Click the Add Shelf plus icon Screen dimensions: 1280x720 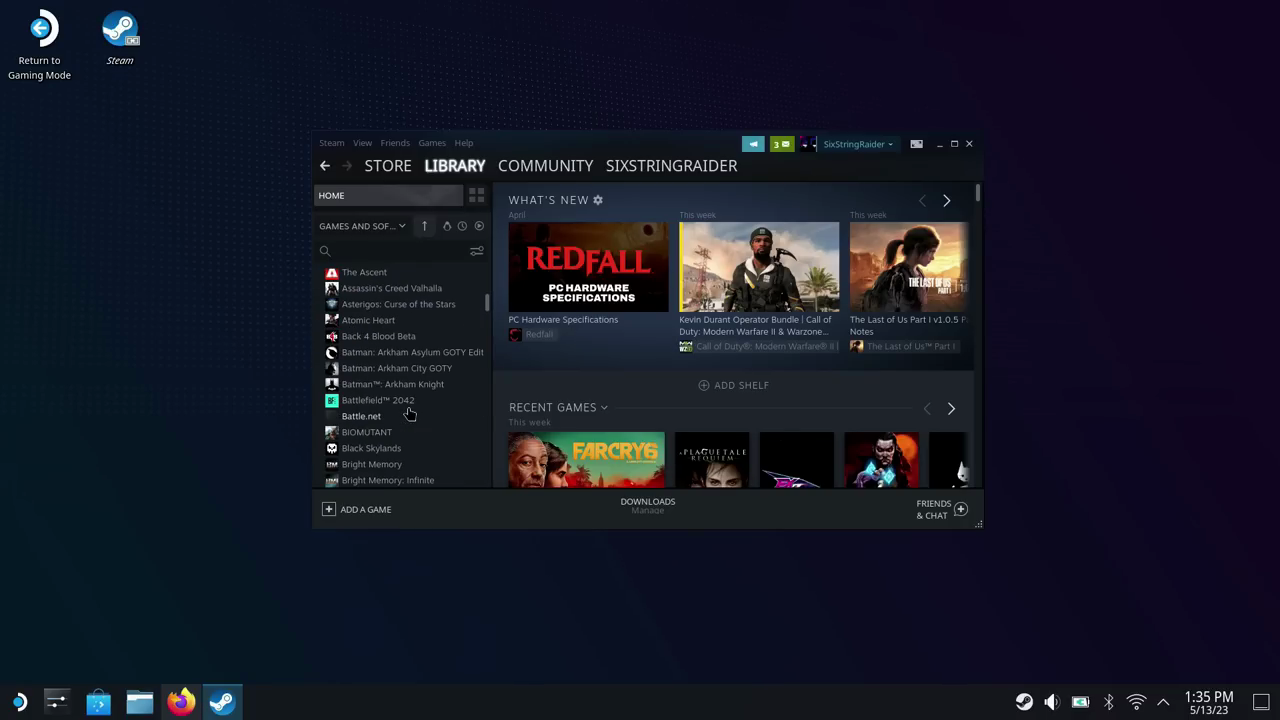(704, 385)
